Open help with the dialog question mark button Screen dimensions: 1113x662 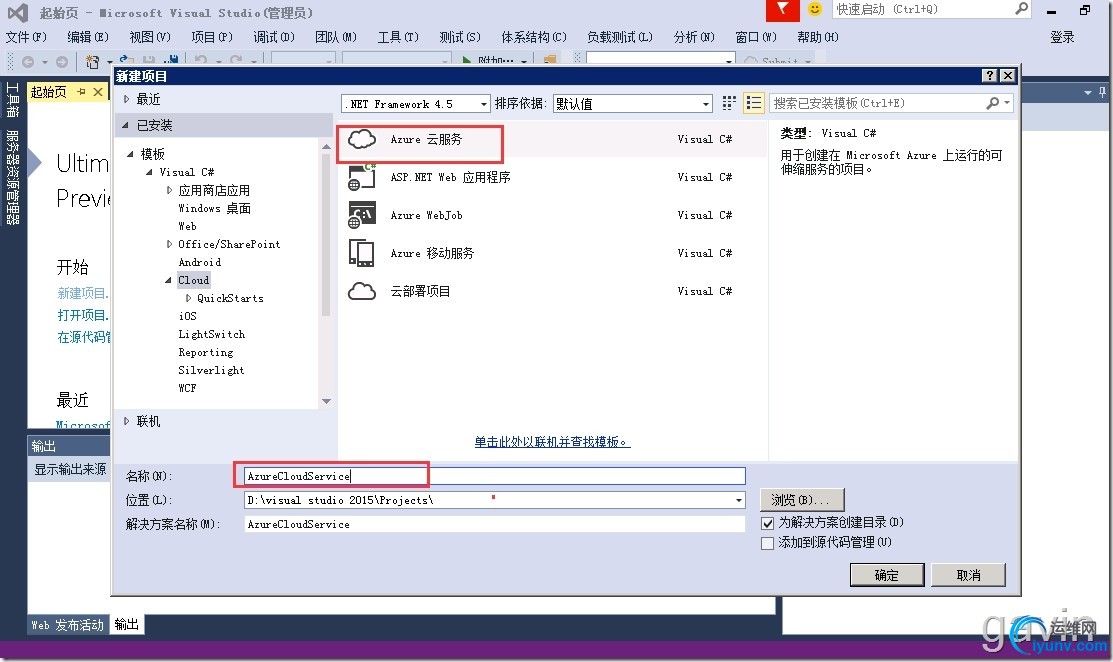coord(990,76)
